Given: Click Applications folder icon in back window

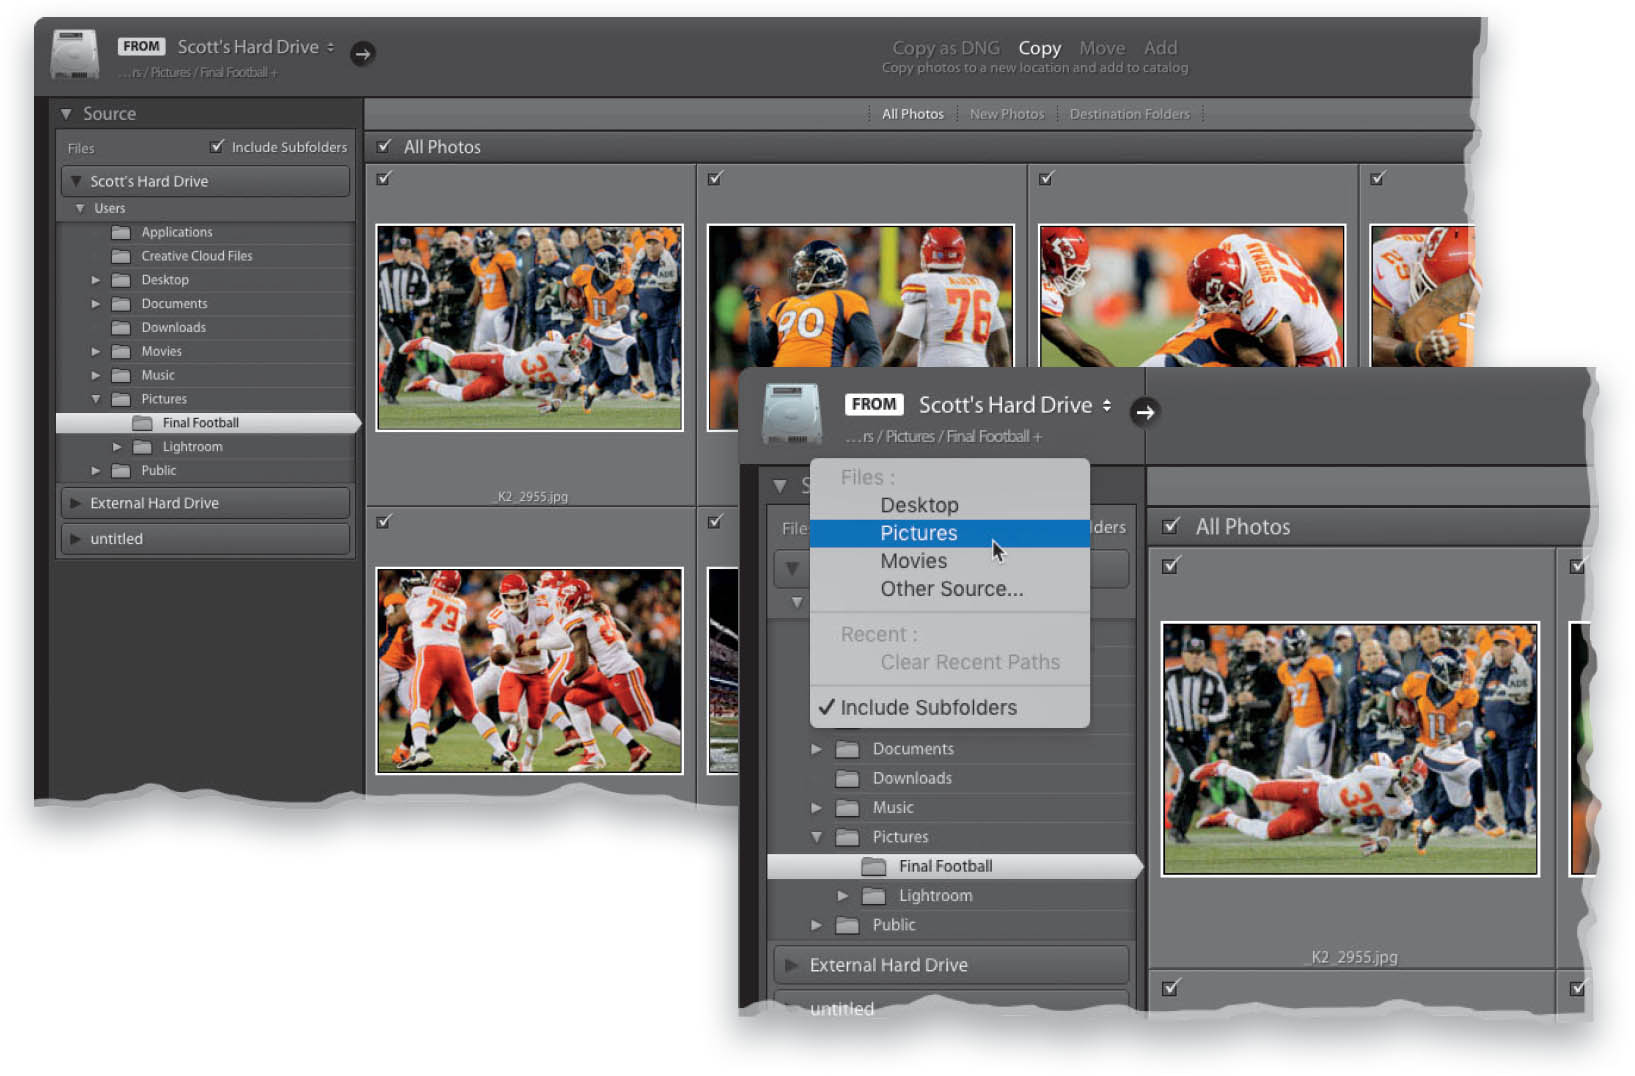Looking at the screenshot, I should (121, 232).
